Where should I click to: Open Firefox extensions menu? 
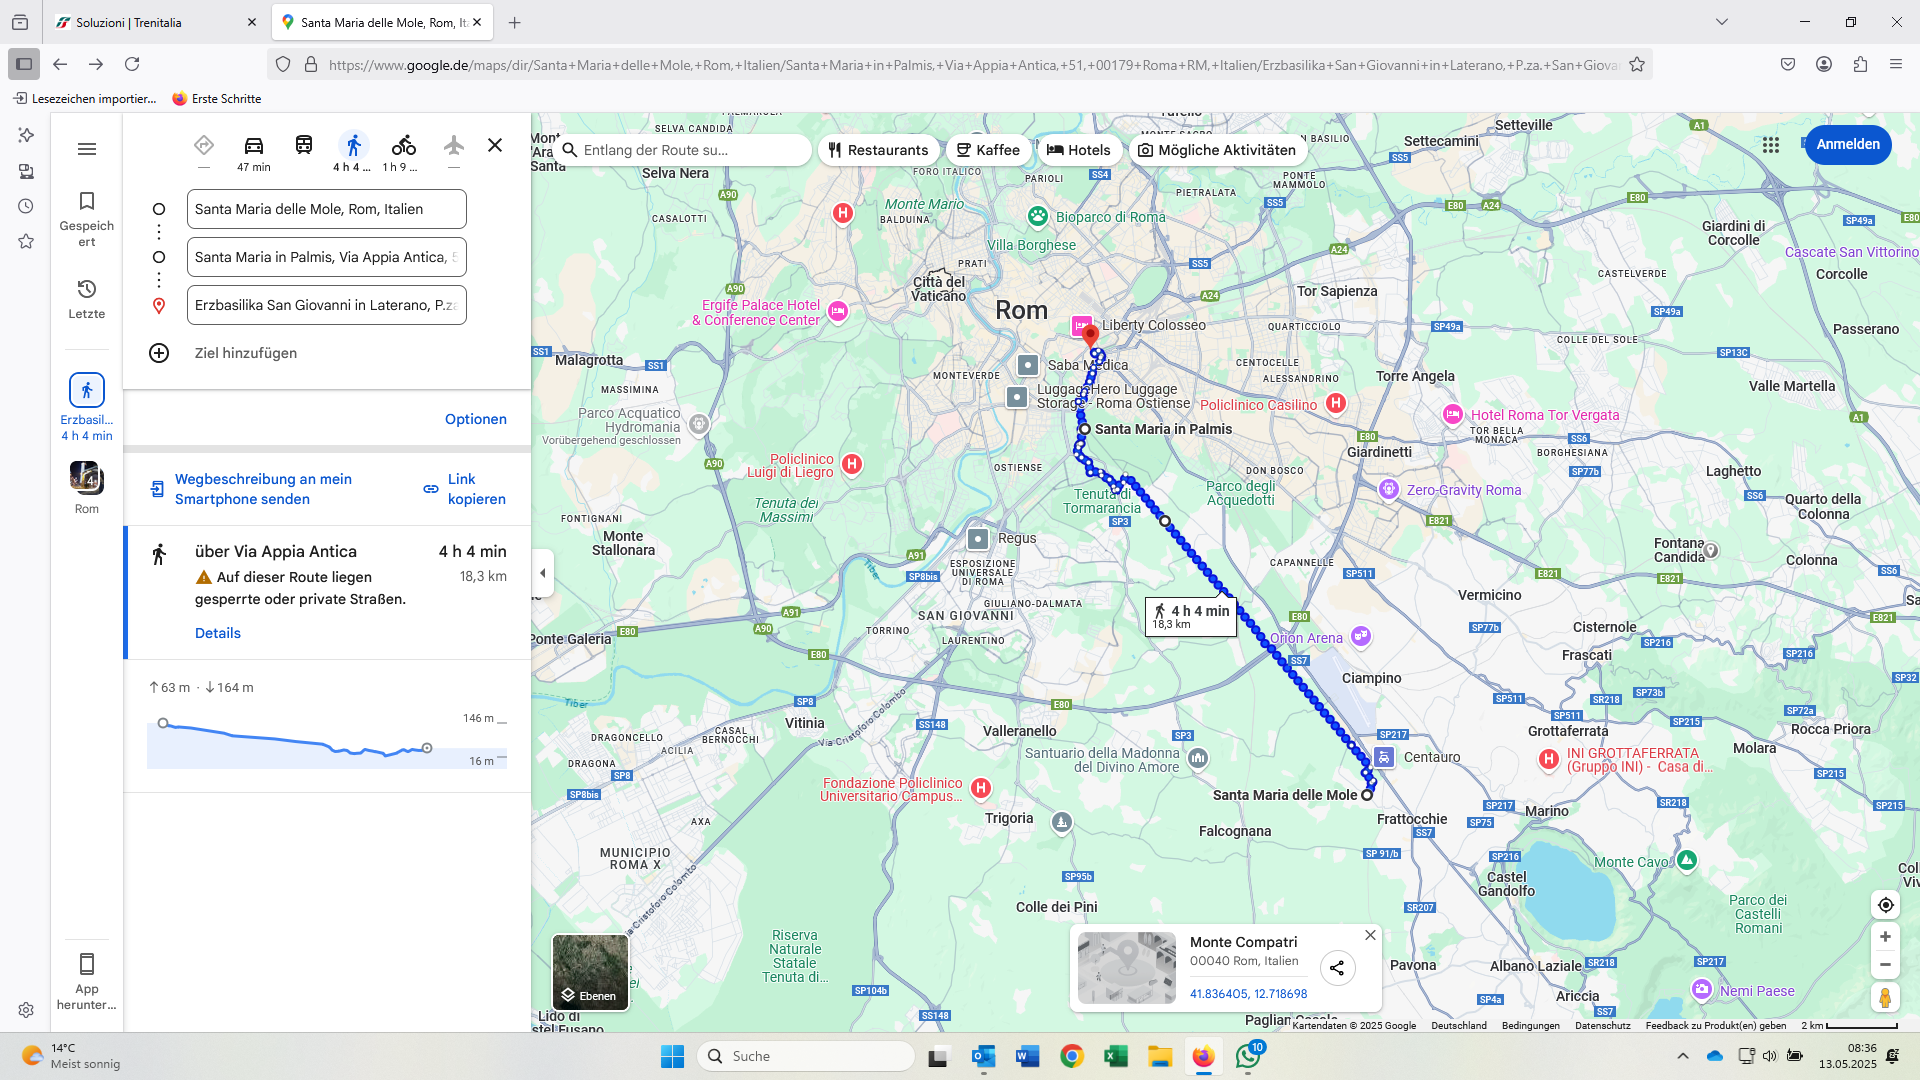pyautogui.click(x=1860, y=64)
